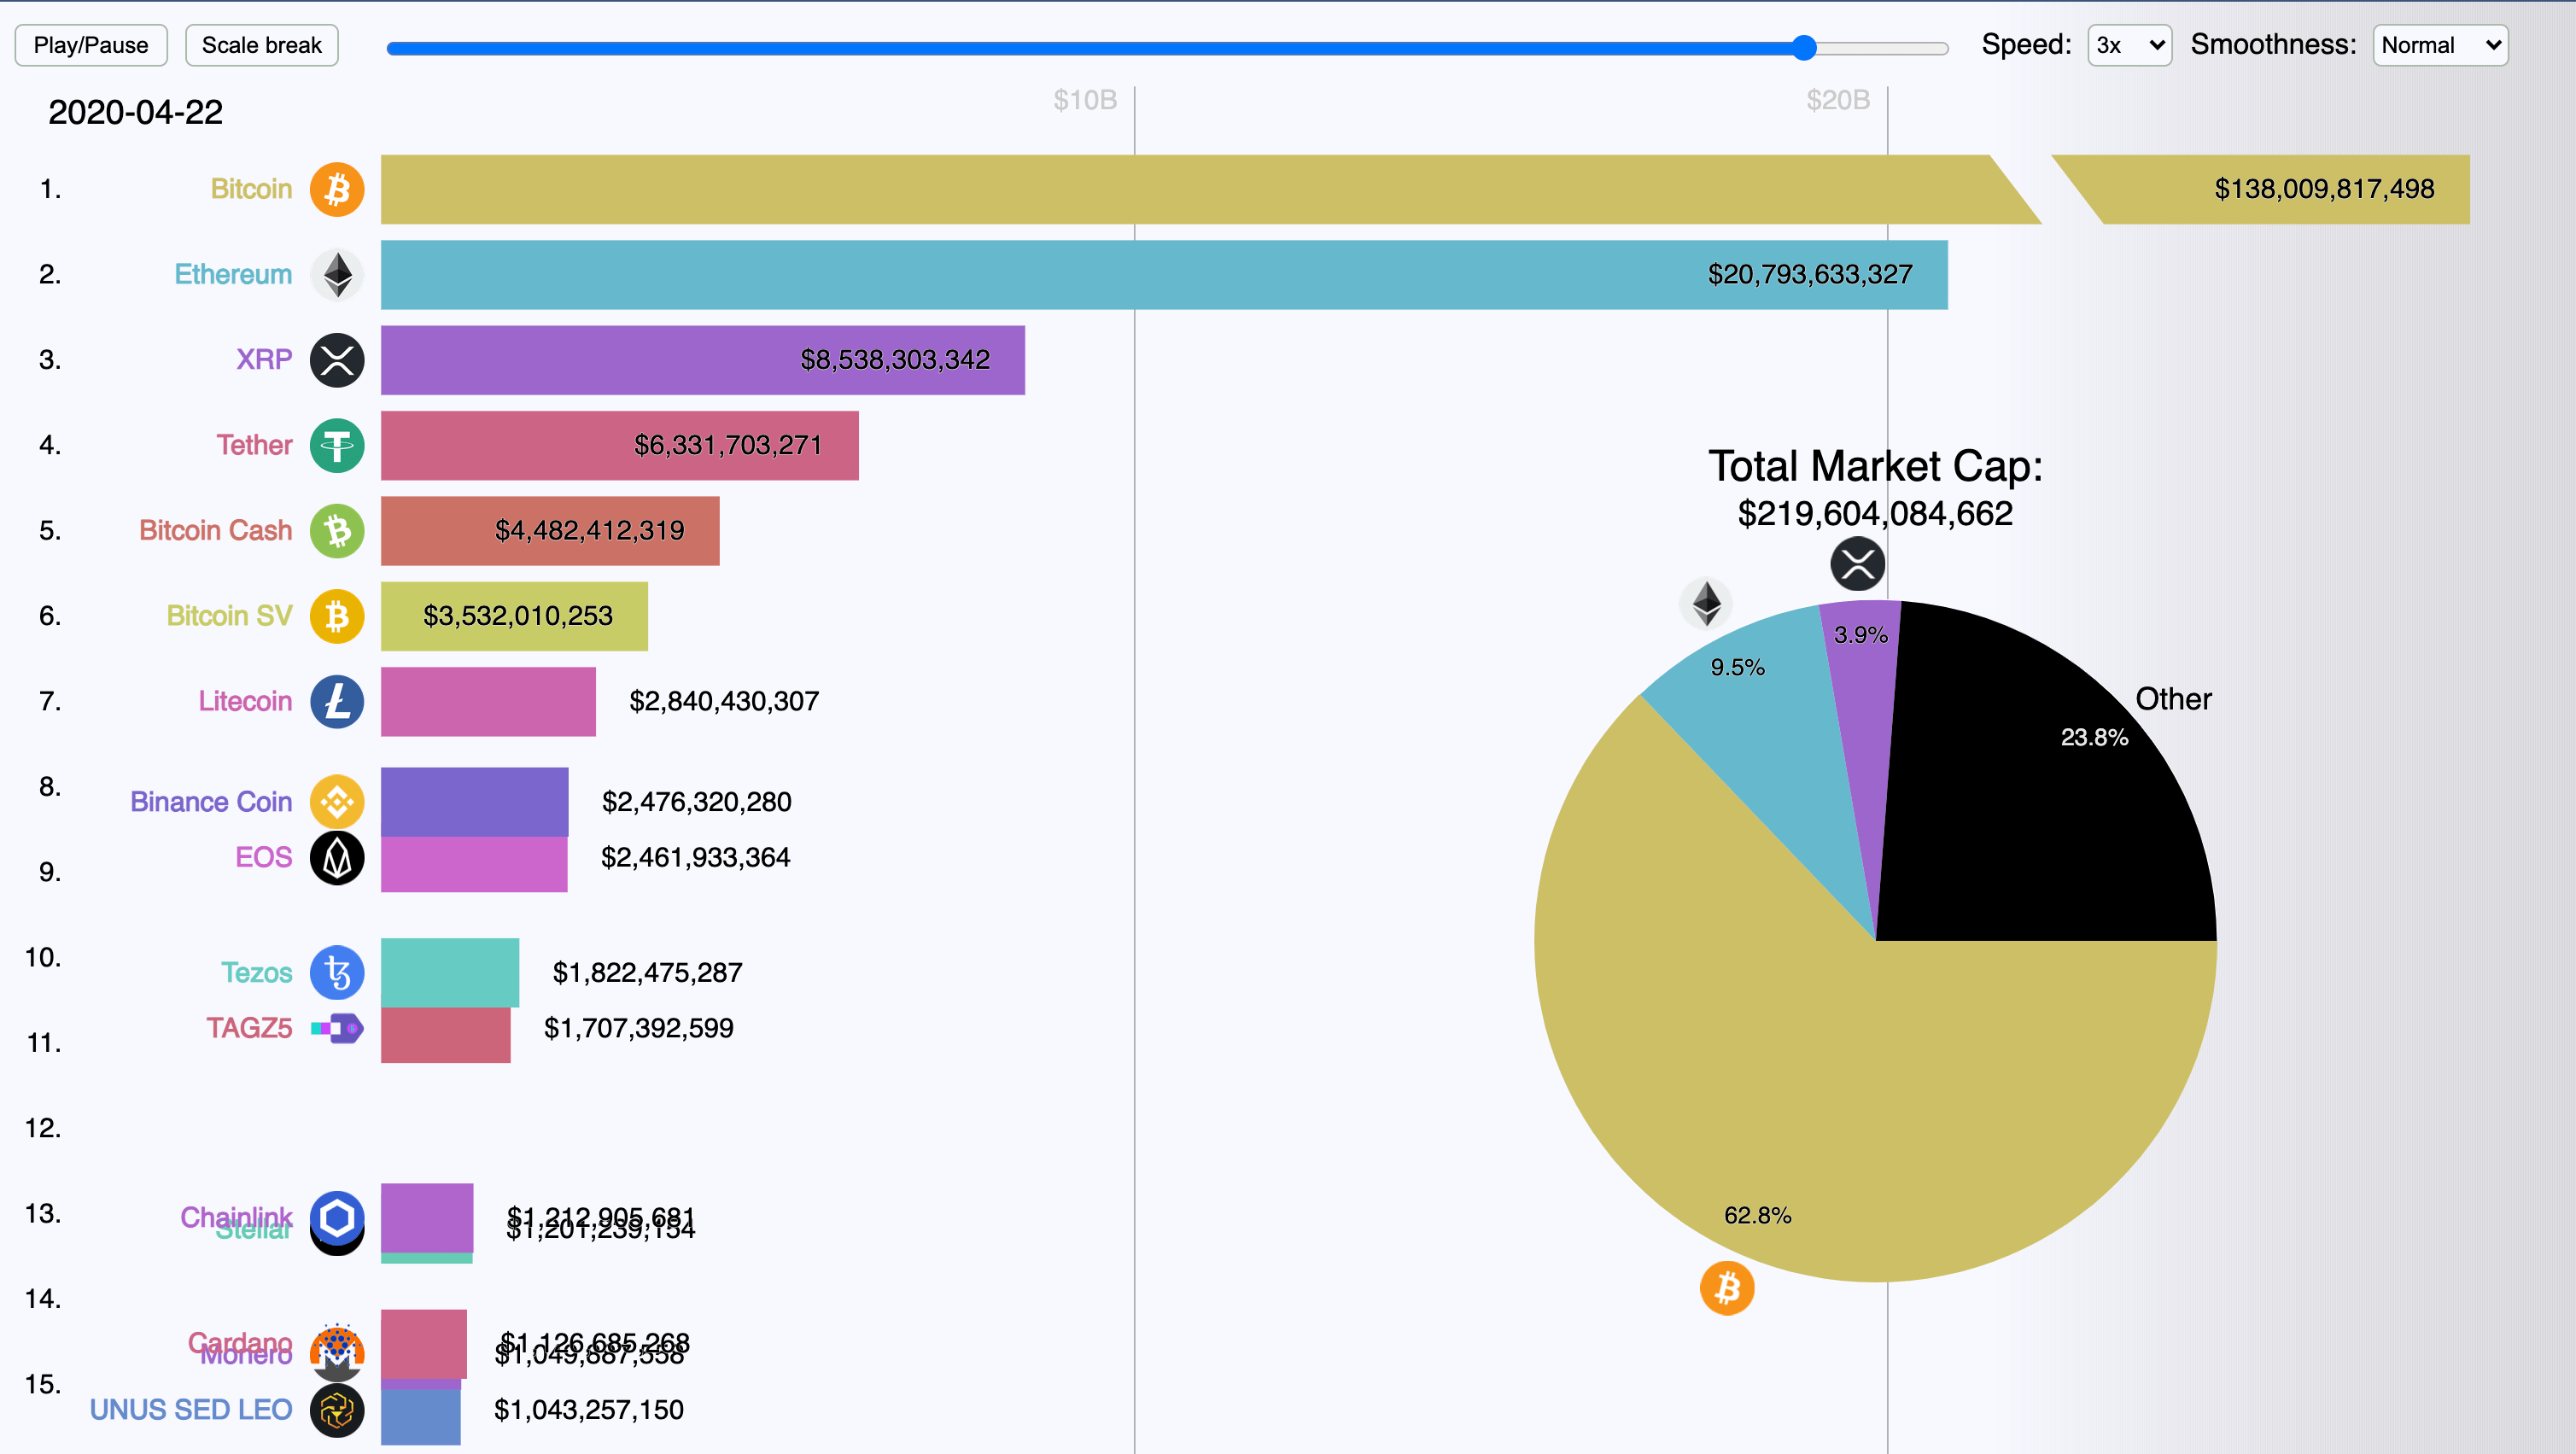Click the Bitcoin logo icon in bar list
This screenshot has height=1454, width=2576.
click(x=337, y=189)
